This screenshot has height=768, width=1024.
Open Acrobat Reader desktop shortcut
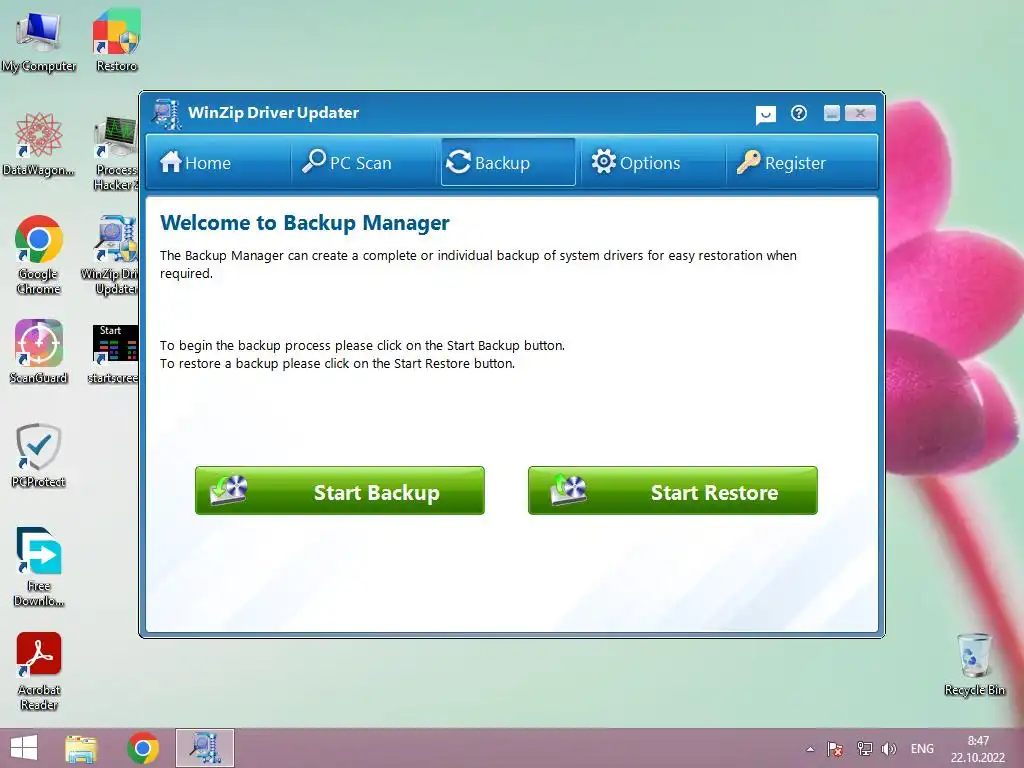click(39, 671)
